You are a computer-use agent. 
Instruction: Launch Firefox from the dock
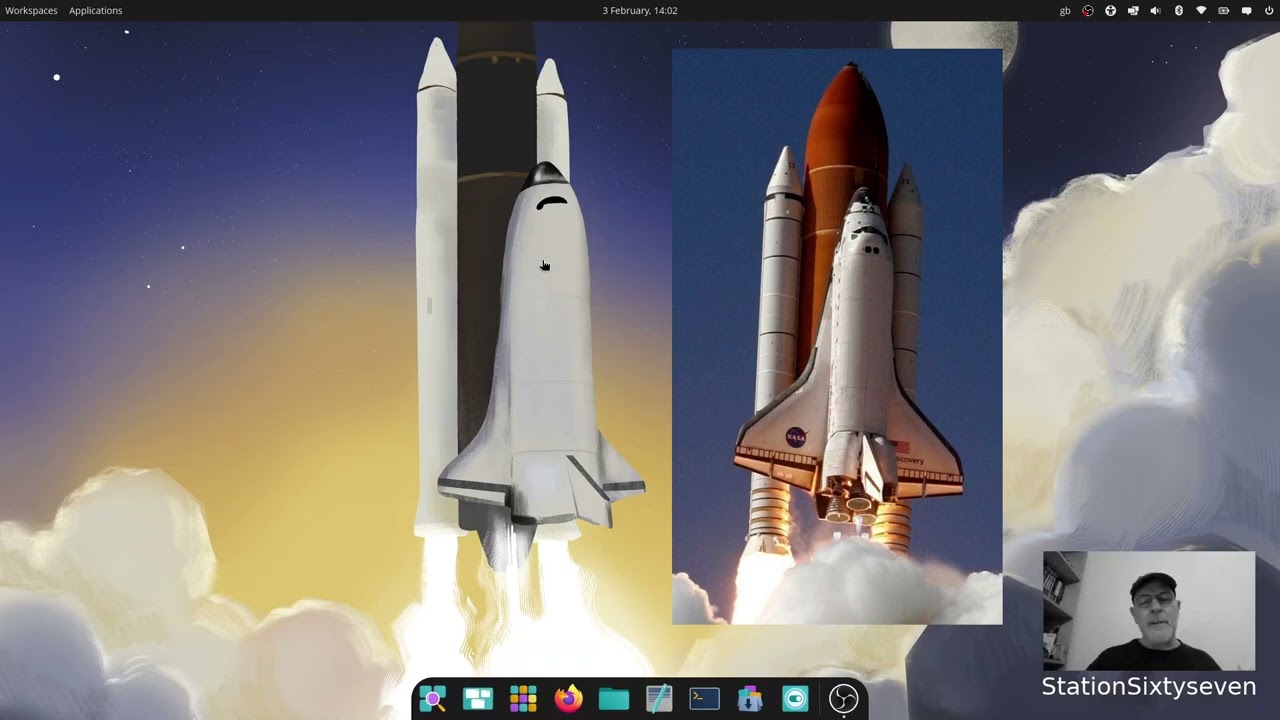pyautogui.click(x=568, y=698)
